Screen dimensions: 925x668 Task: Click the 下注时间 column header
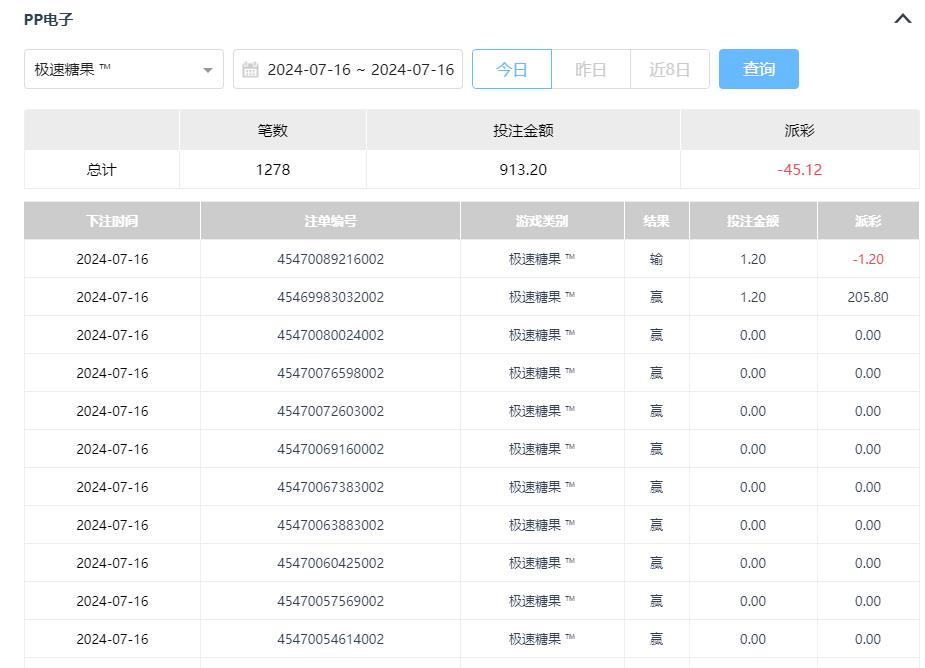point(112,221)
